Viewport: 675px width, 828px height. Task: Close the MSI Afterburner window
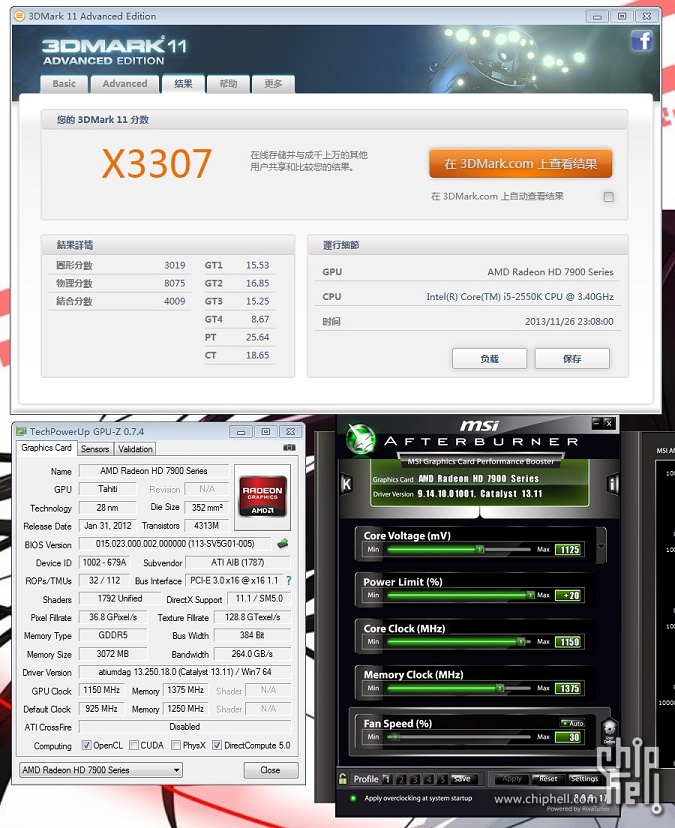pyautogui.click(x=609, y=422)
